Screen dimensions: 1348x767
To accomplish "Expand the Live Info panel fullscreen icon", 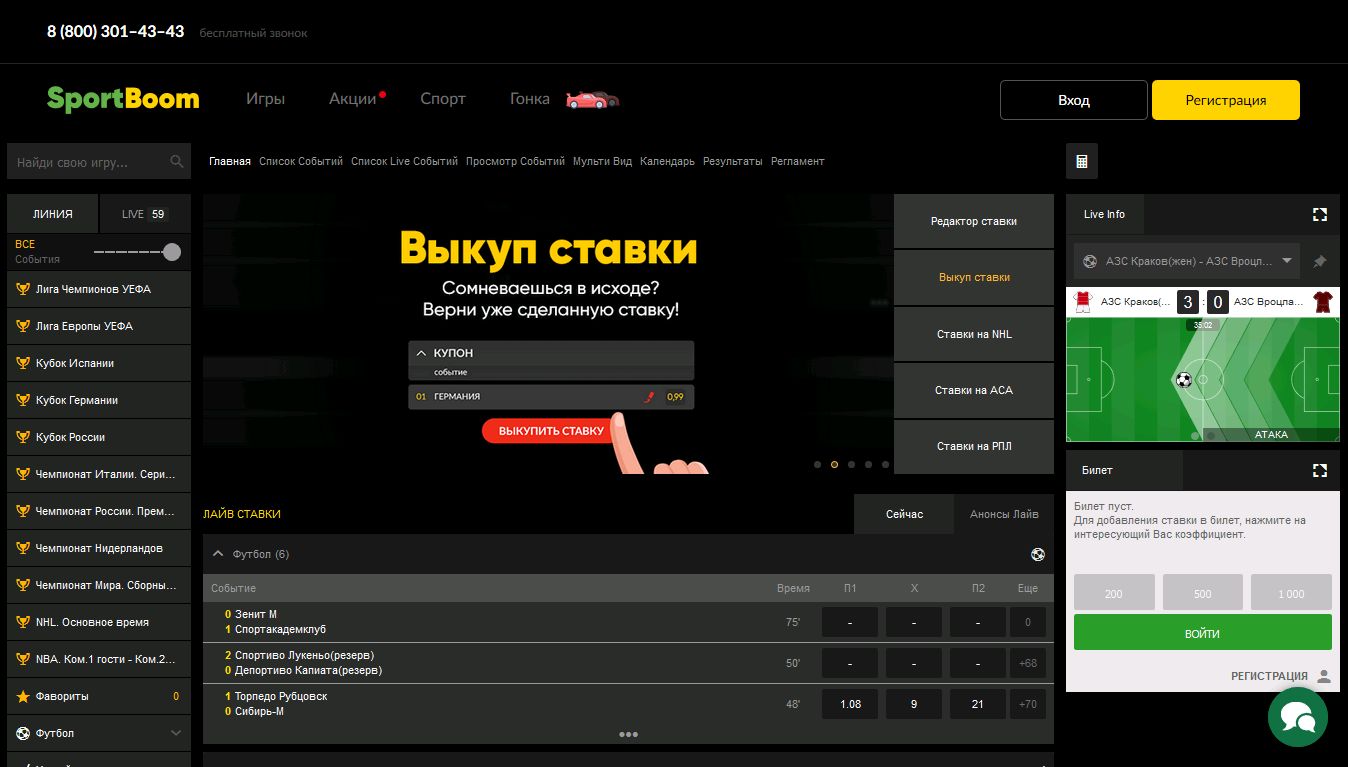I will pyautogui.click(x=1320, y=214).
